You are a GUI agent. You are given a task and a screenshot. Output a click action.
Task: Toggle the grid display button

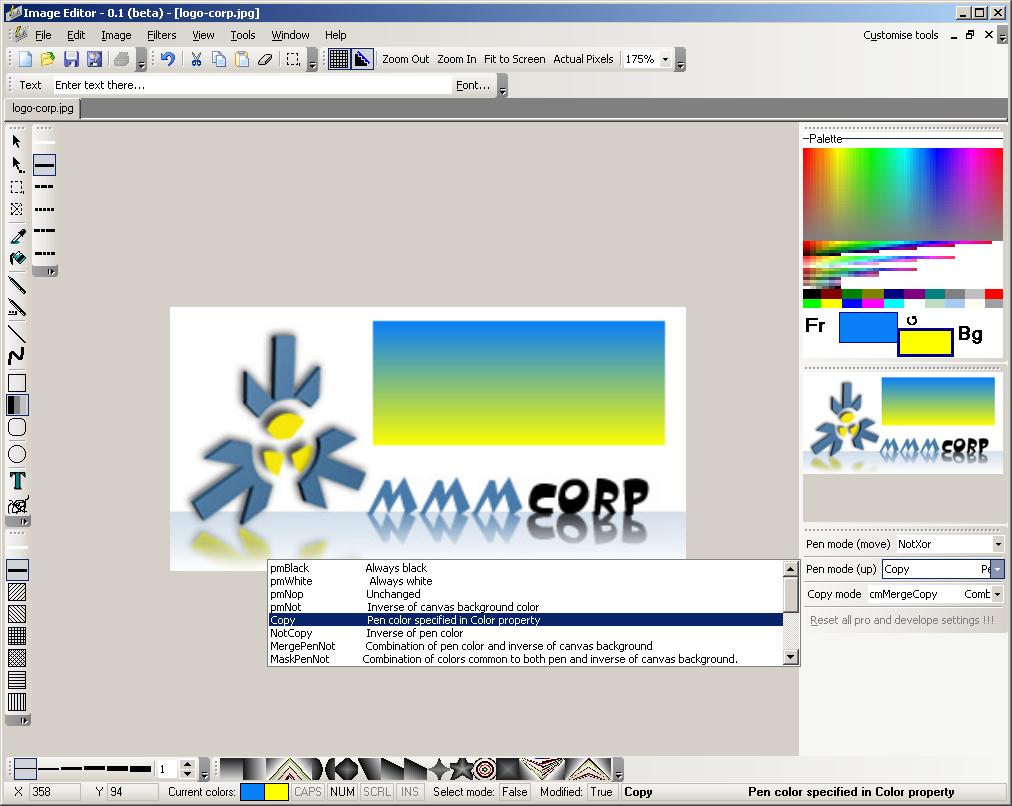pos(339,59)
